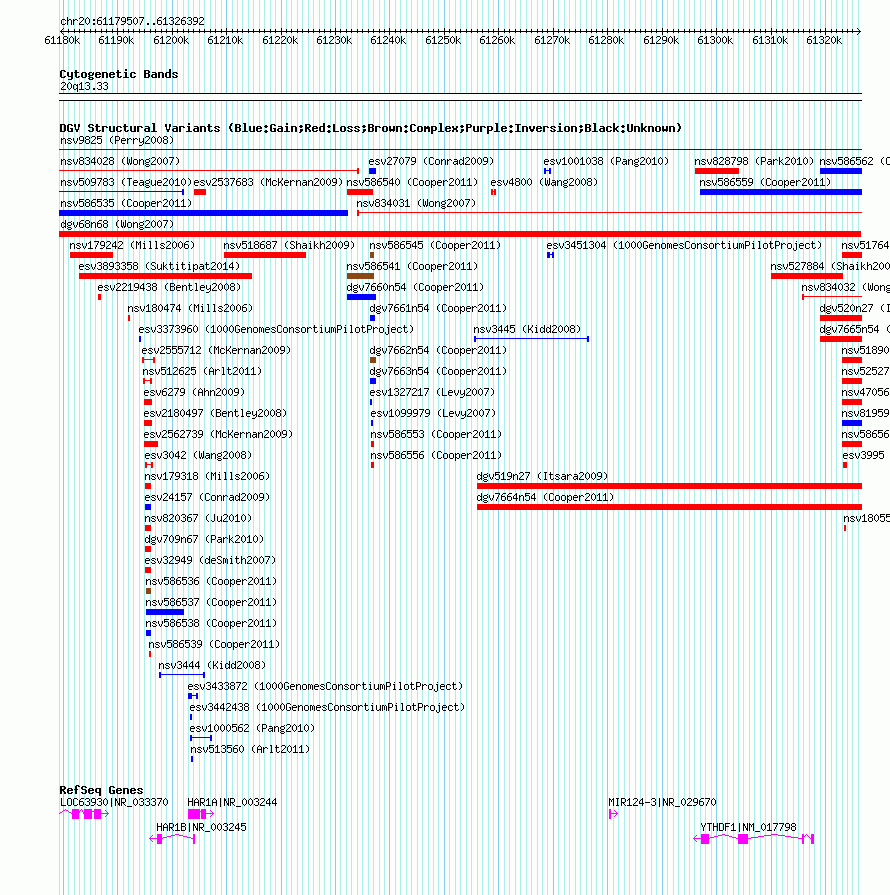This screenshot has width=890, height=895.
Task: Select esv2219438 (Bentley2008) label
Action: click(169, 288)
